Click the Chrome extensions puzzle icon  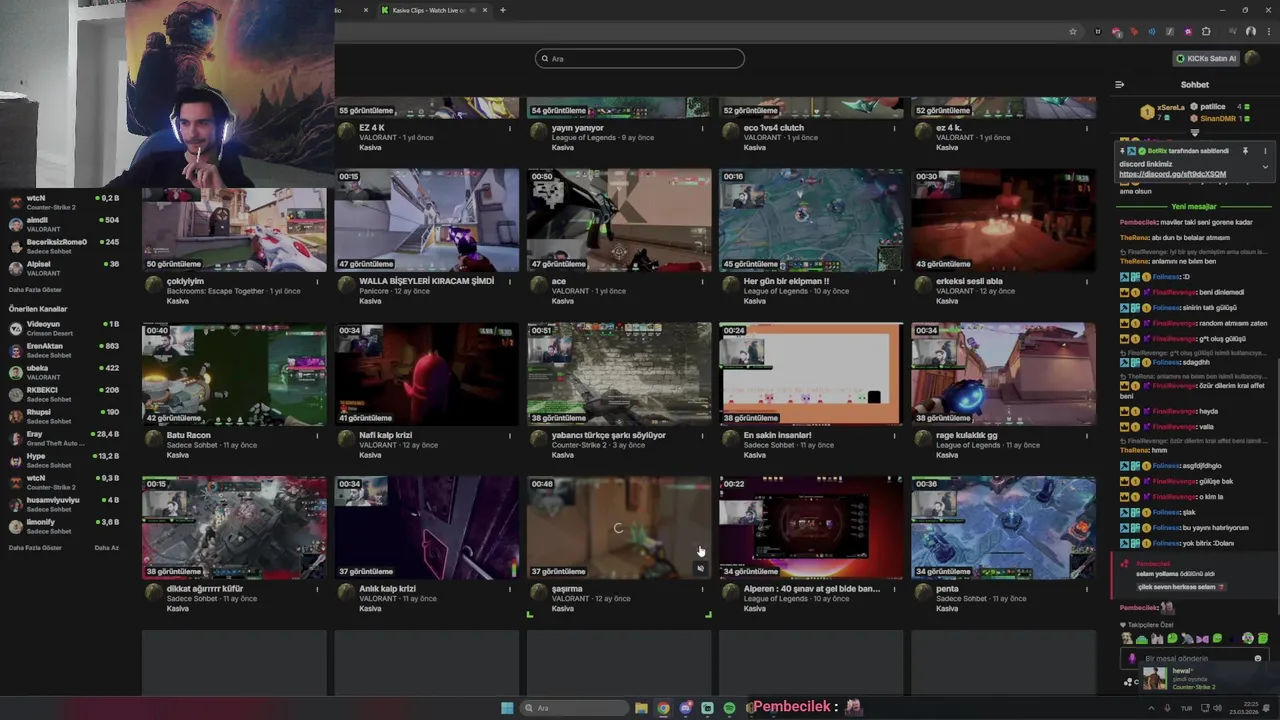coord(1206,32)
